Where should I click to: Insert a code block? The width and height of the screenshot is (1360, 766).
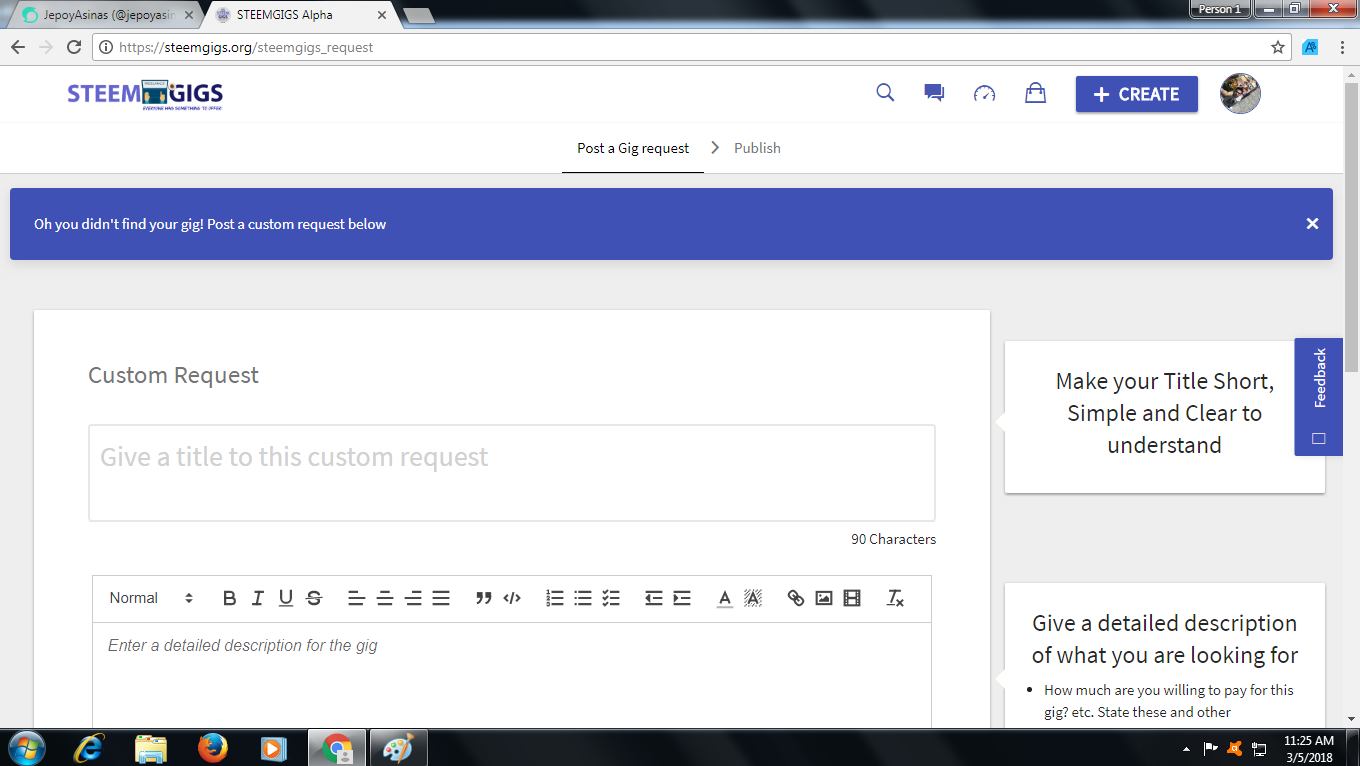[512, 598]
